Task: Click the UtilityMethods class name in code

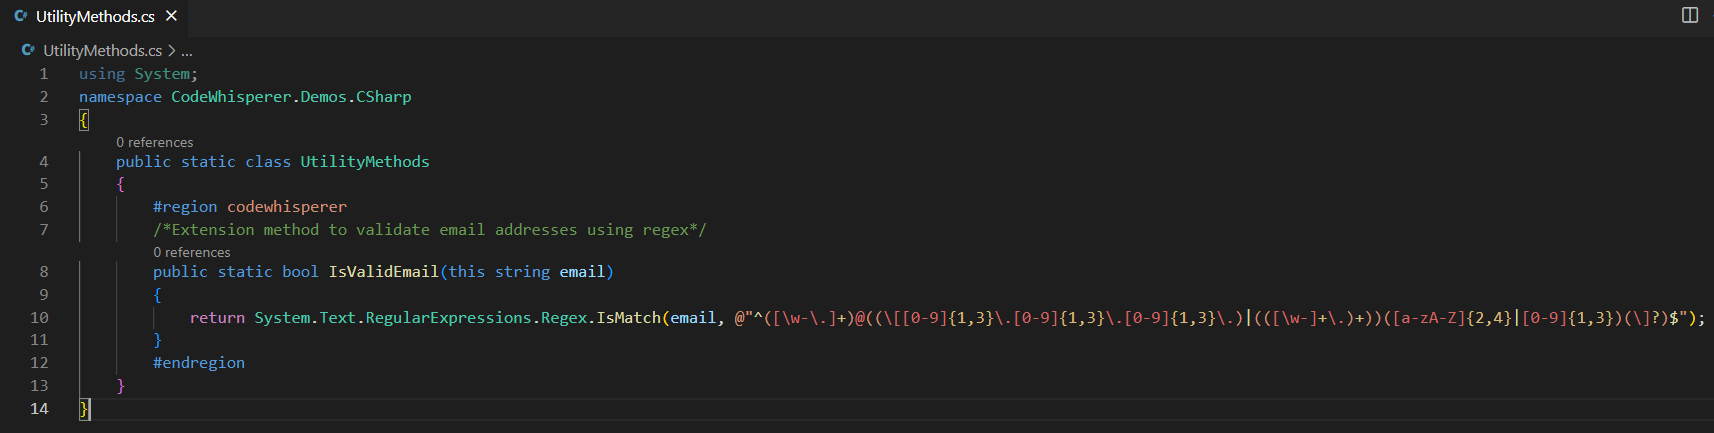Action: 364,161
